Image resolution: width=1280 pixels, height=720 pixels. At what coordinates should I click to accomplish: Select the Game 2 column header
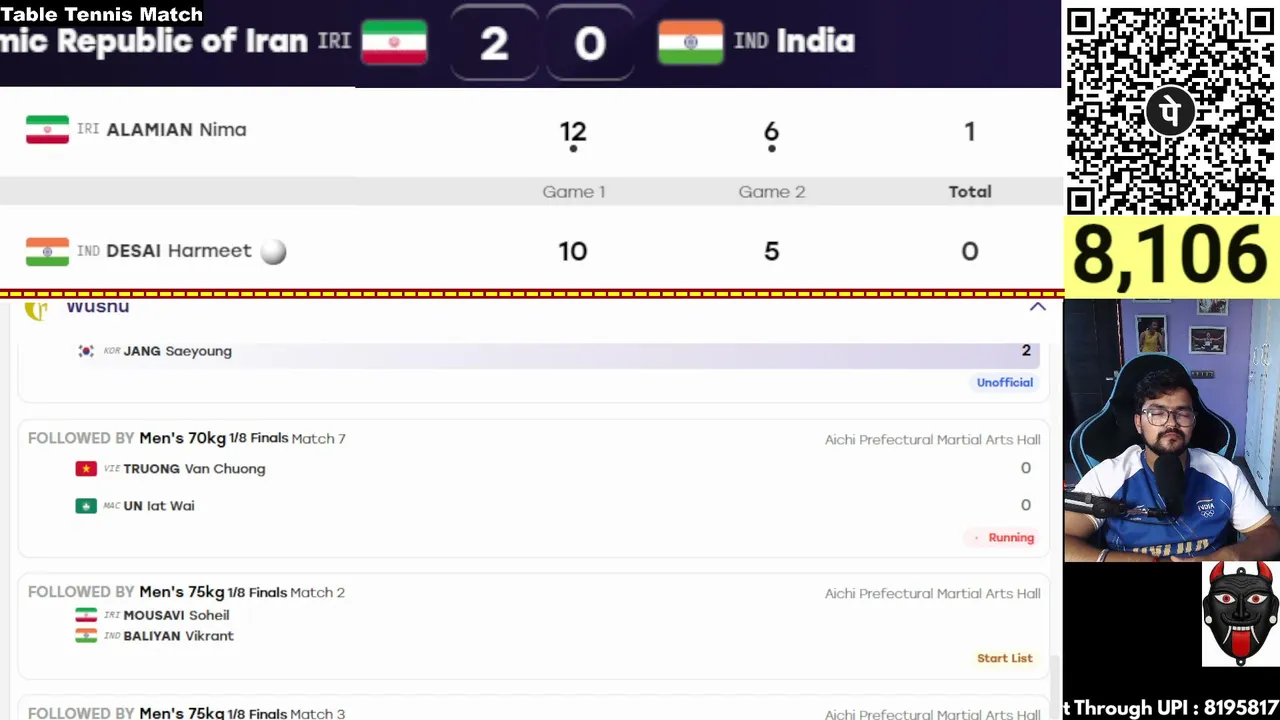coord(771,192)
